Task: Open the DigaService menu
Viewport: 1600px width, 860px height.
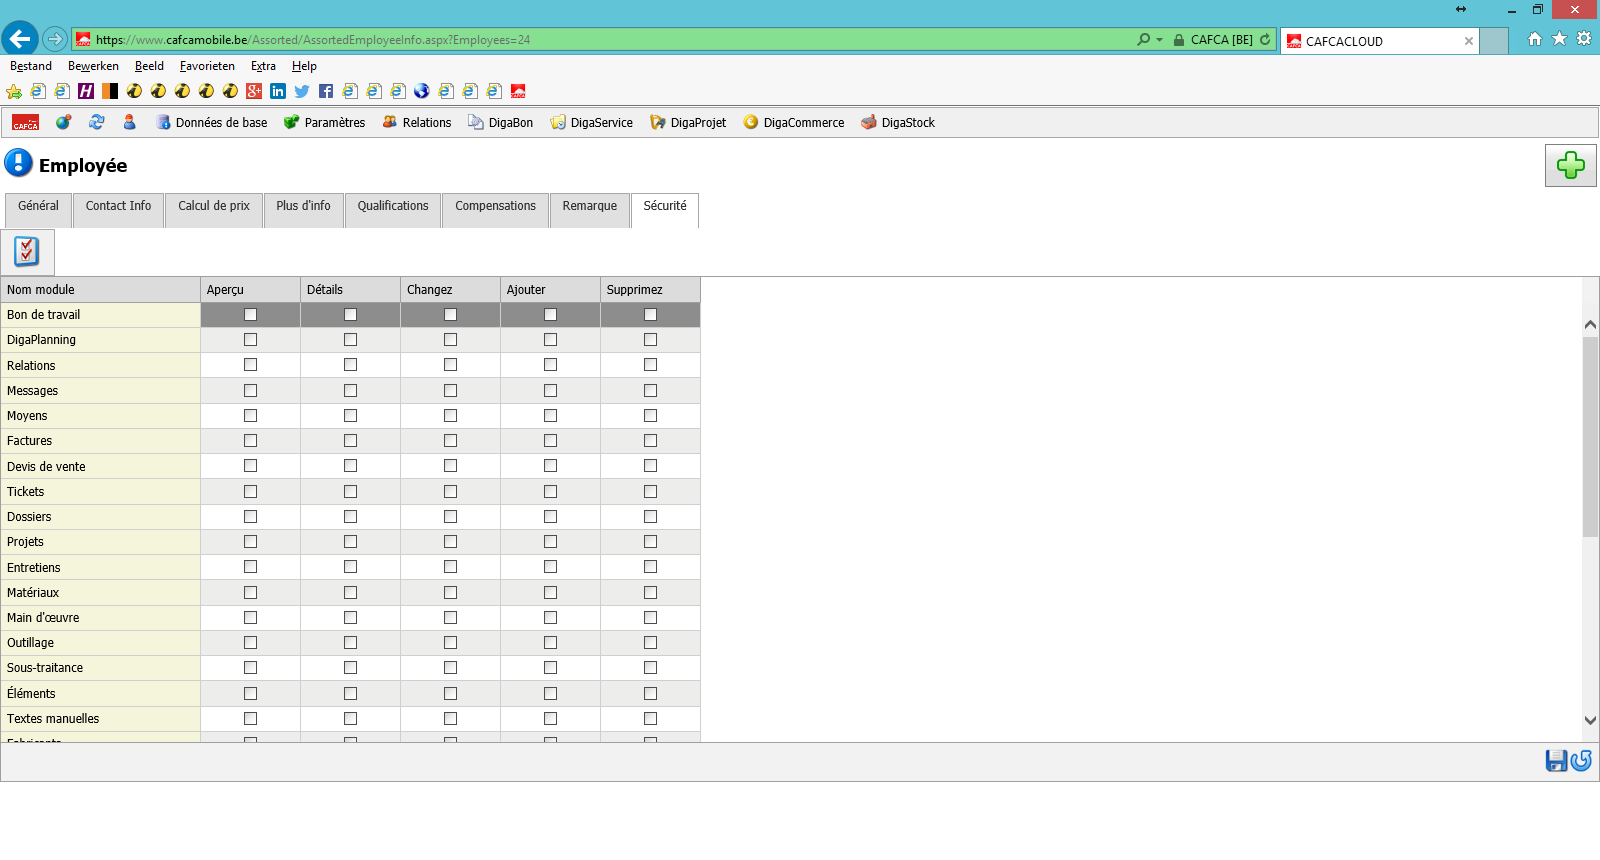Action: pos(591,122)
